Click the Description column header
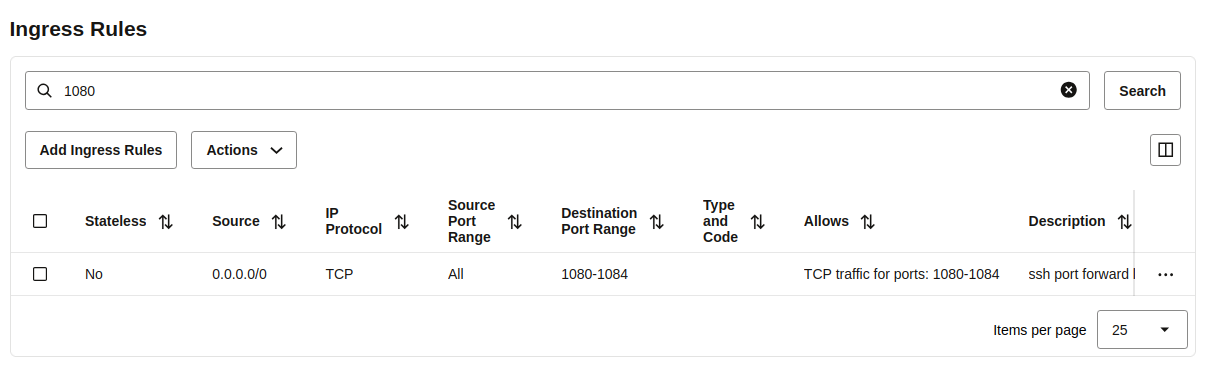This screenshot has height=372, width=1207. 1067,222
